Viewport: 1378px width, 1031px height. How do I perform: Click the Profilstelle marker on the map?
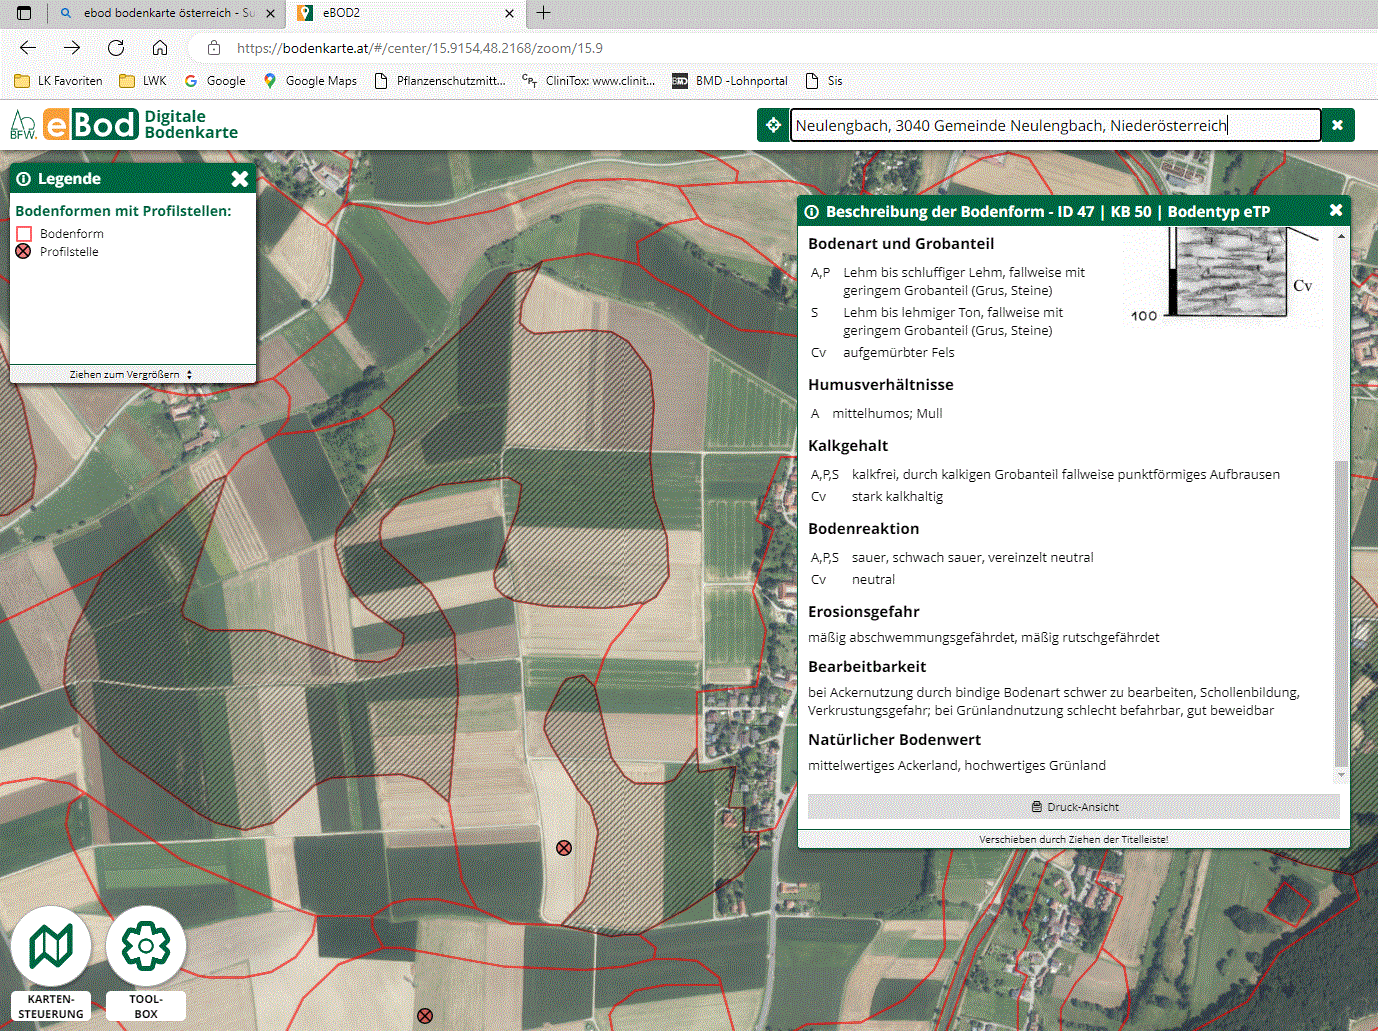coord(564,848)
